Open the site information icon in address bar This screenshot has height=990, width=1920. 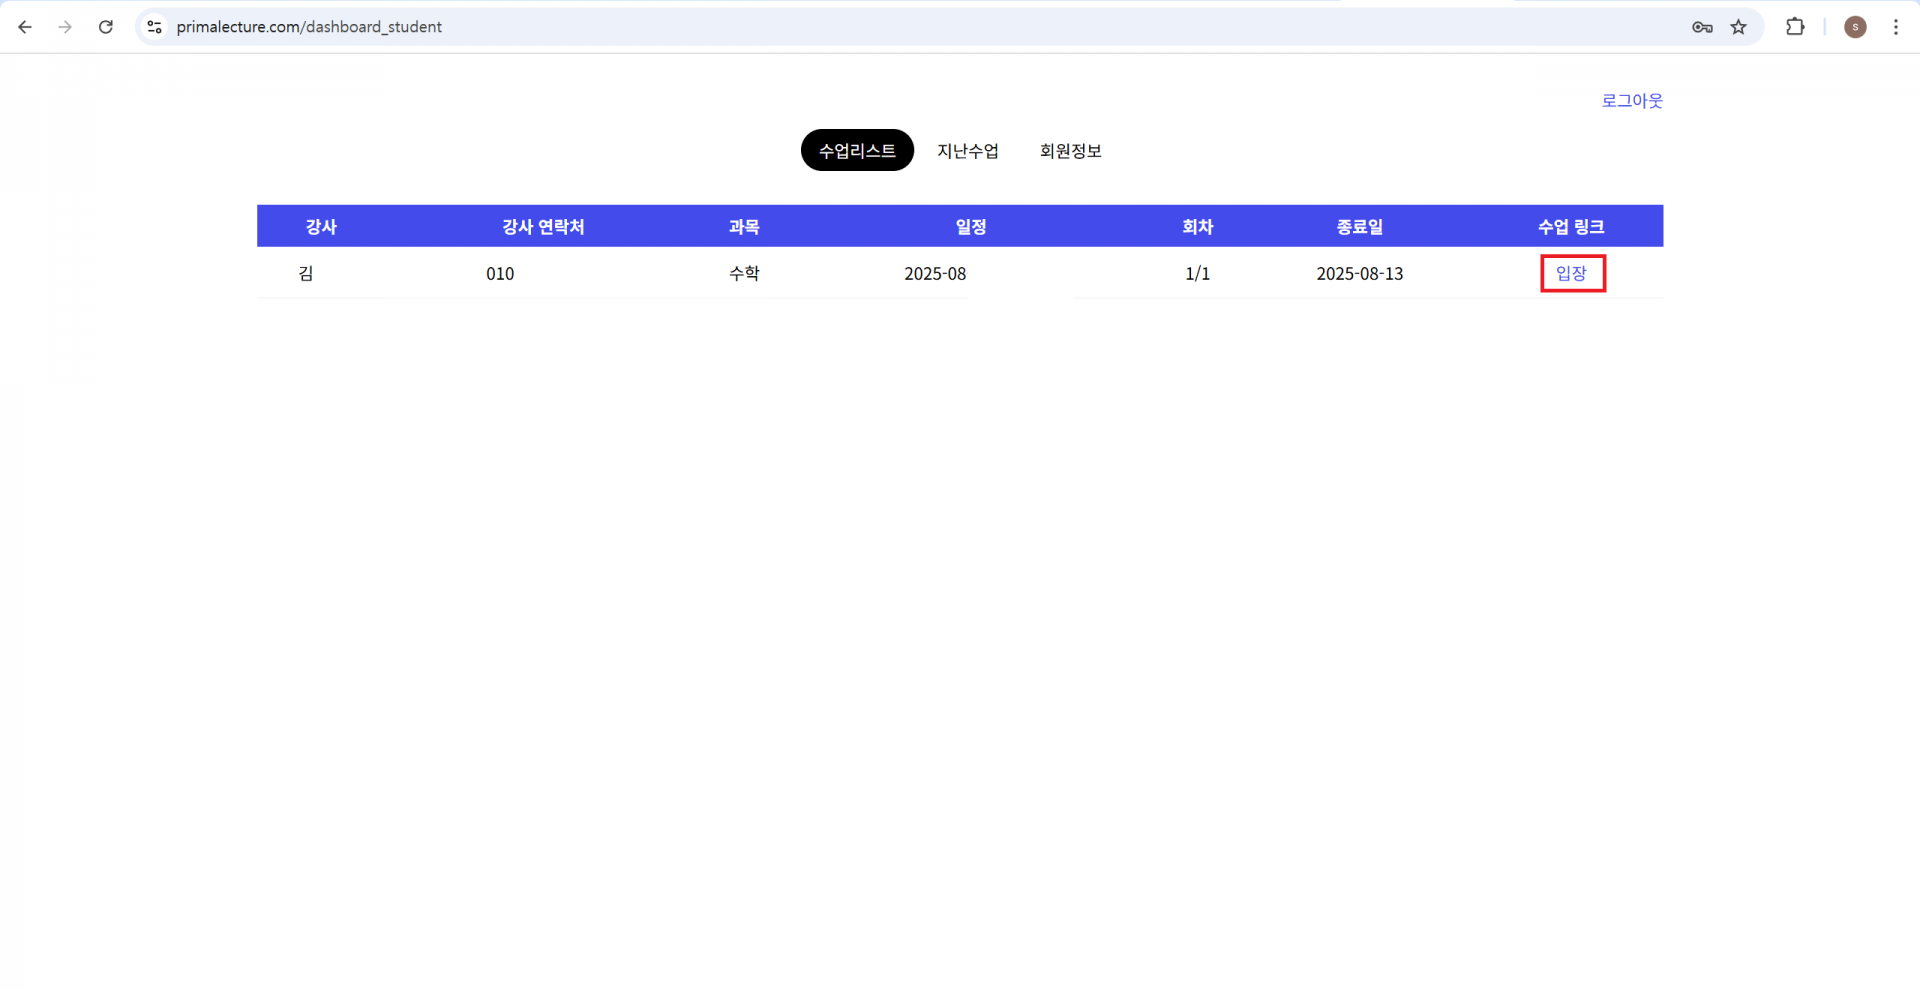click(154, 27)
